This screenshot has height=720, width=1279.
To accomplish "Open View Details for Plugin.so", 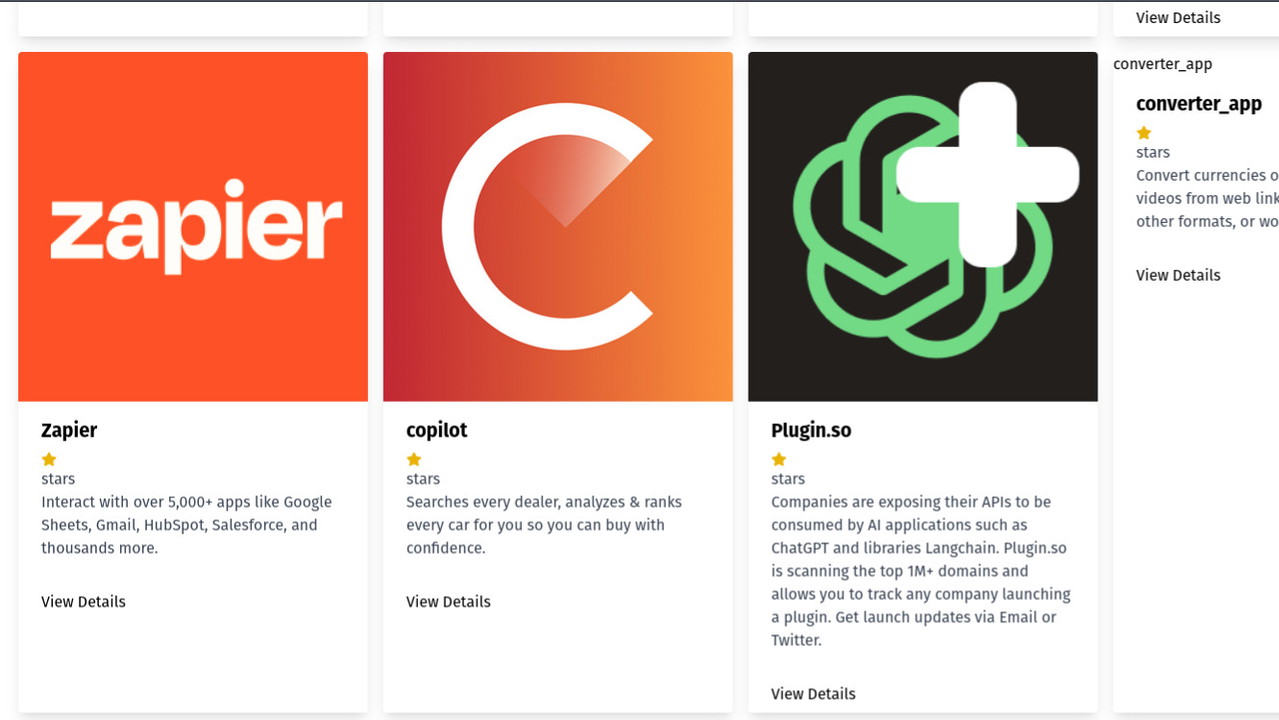I will click(x=813, y=694).
